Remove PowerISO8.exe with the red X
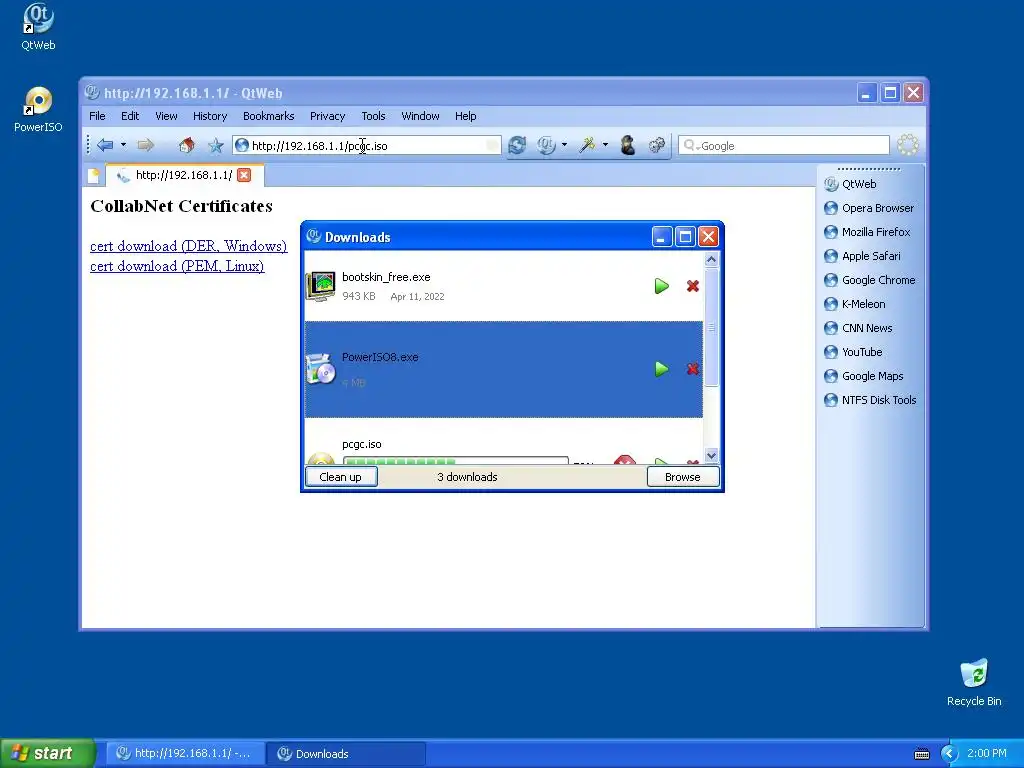This screenshot has height=768, width=1024. tap(693, 369)
